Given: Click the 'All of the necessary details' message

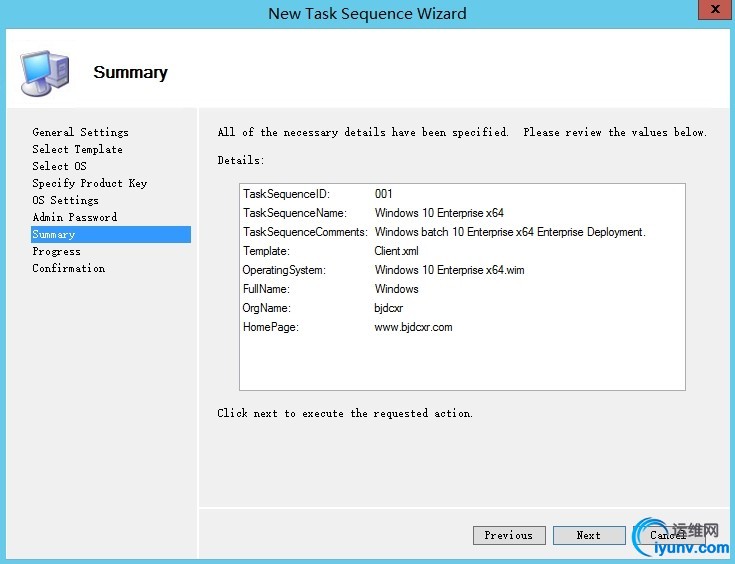Looking at the screenshot, I should (x=462, y=132).
